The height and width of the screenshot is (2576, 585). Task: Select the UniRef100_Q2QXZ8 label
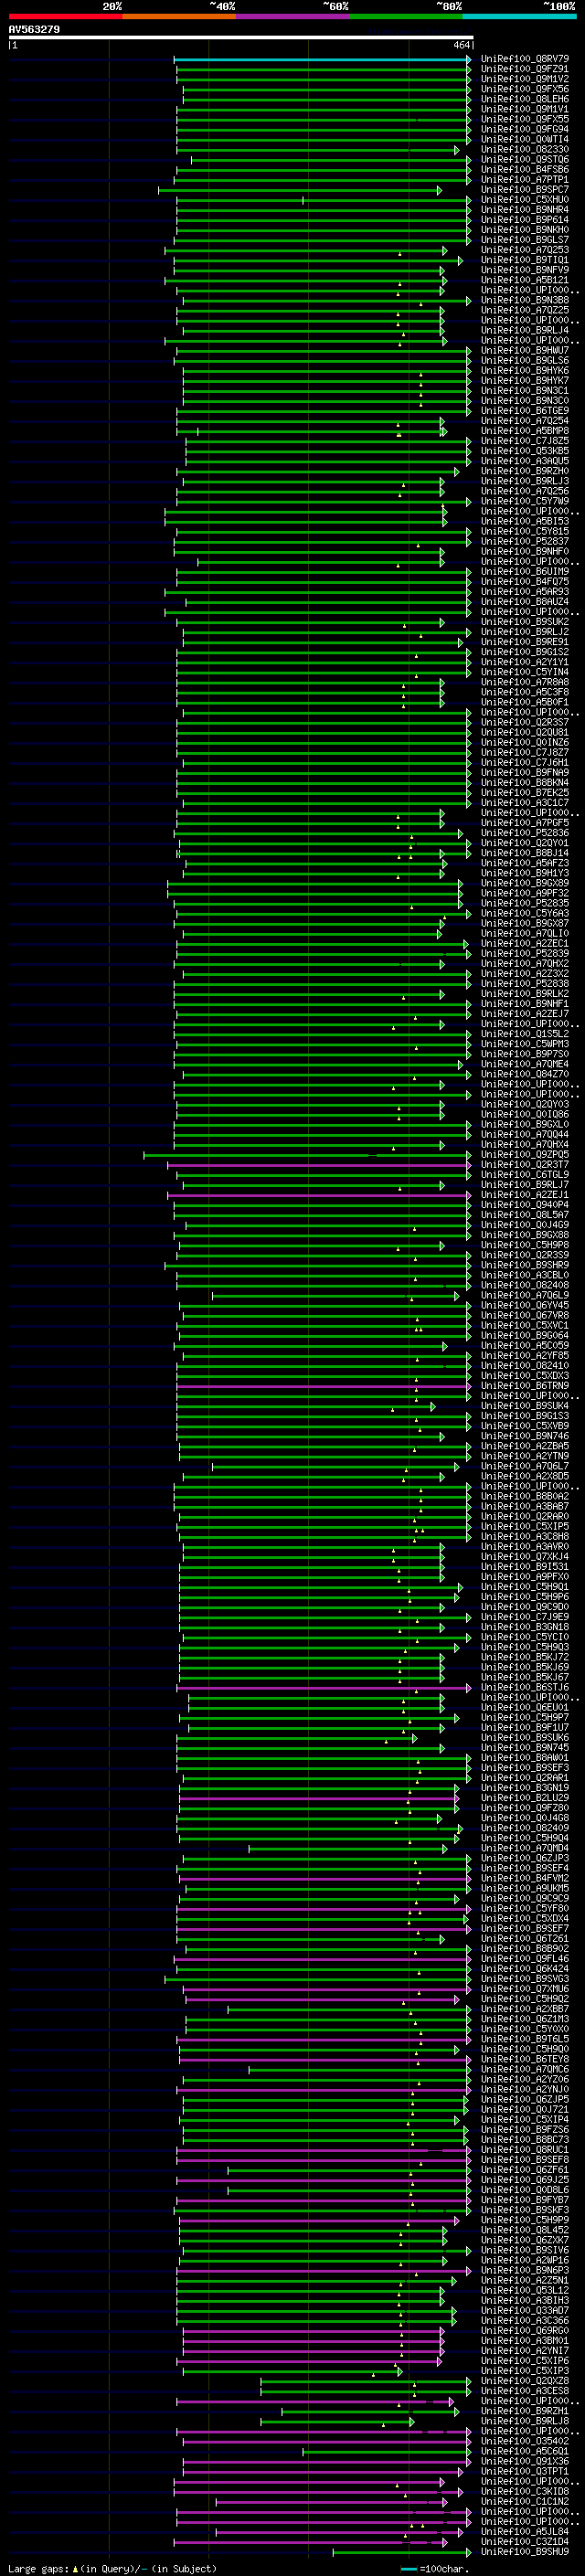point(525,2381)
